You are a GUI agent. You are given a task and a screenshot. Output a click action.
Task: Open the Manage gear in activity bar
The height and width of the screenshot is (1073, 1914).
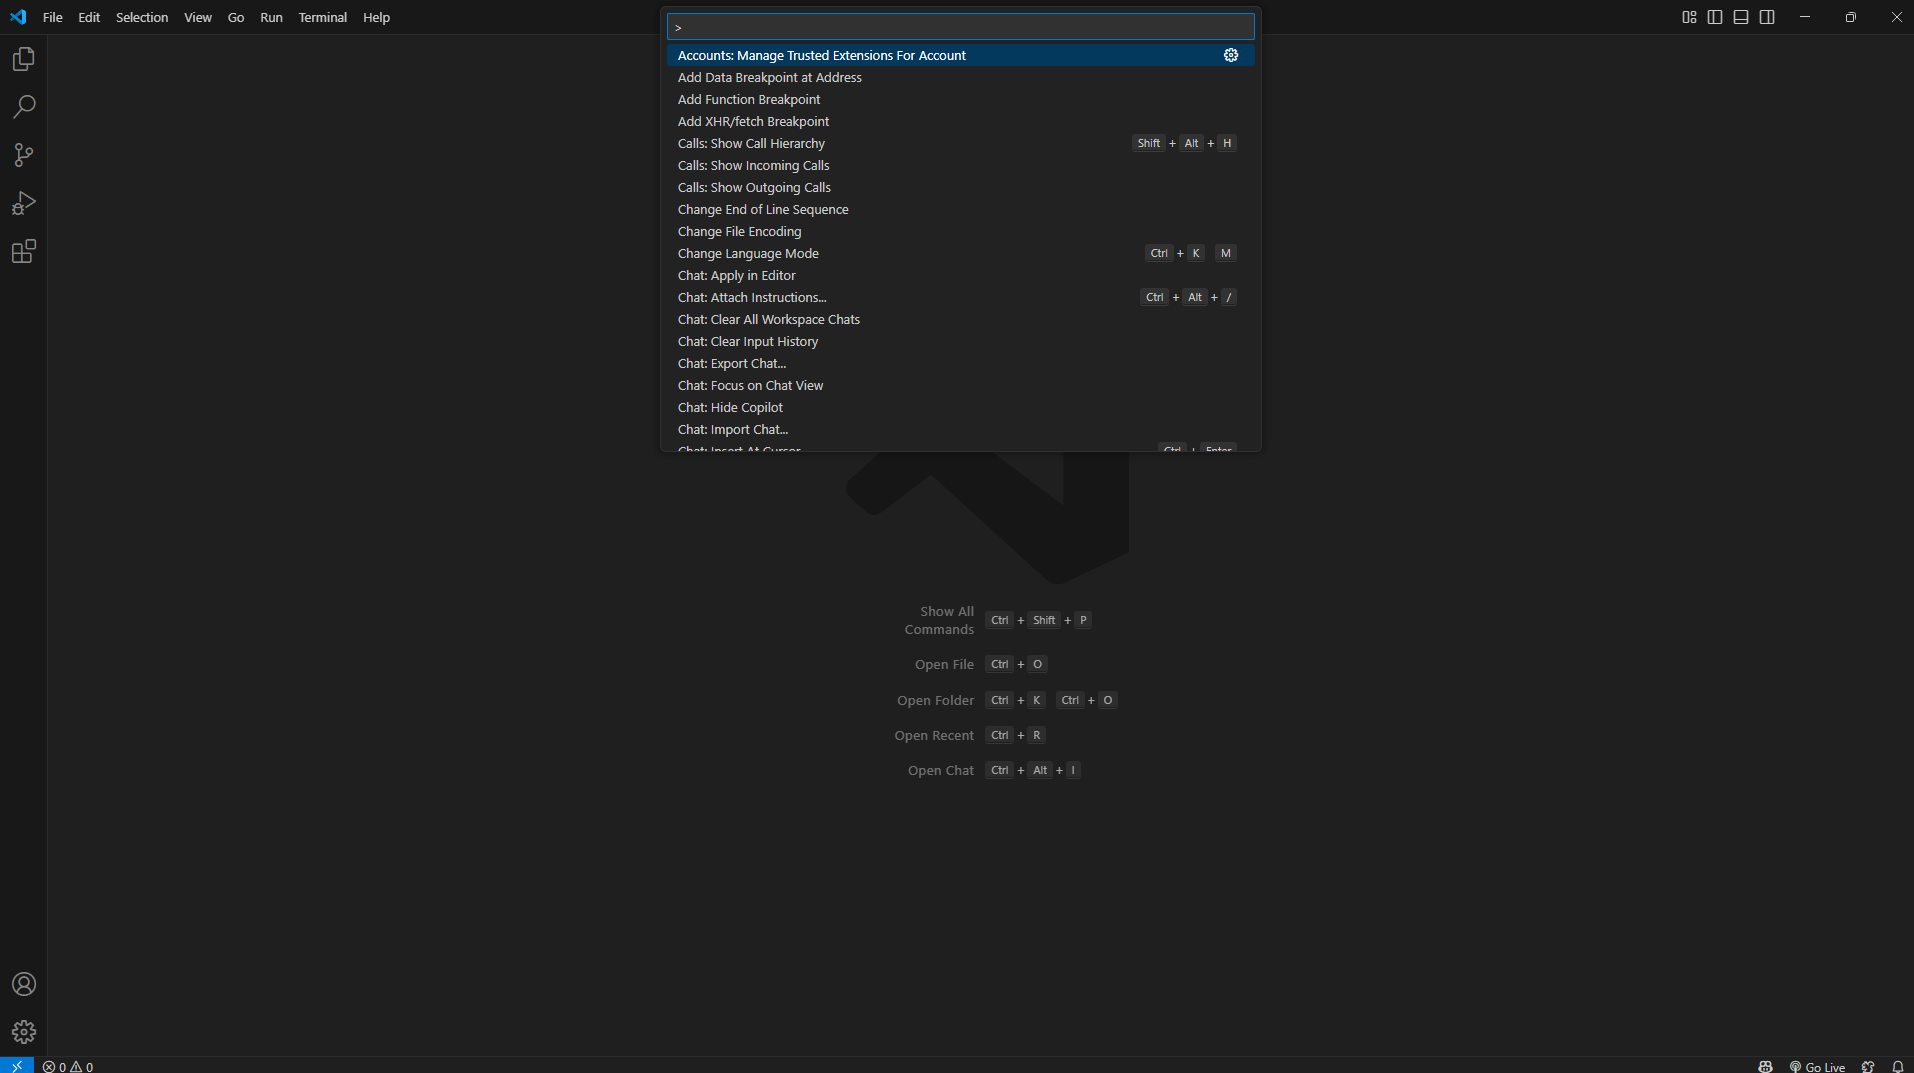click(24, 1032)
